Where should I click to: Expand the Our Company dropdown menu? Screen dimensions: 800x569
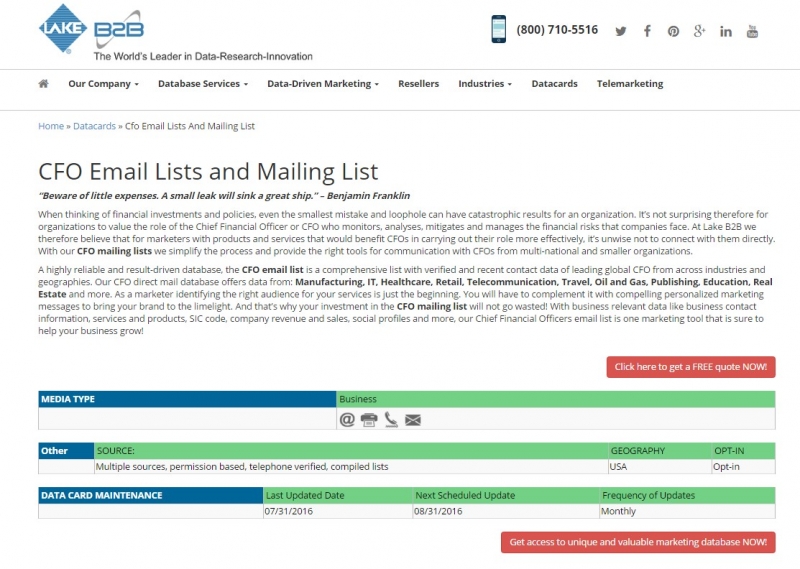pos(104,84)
